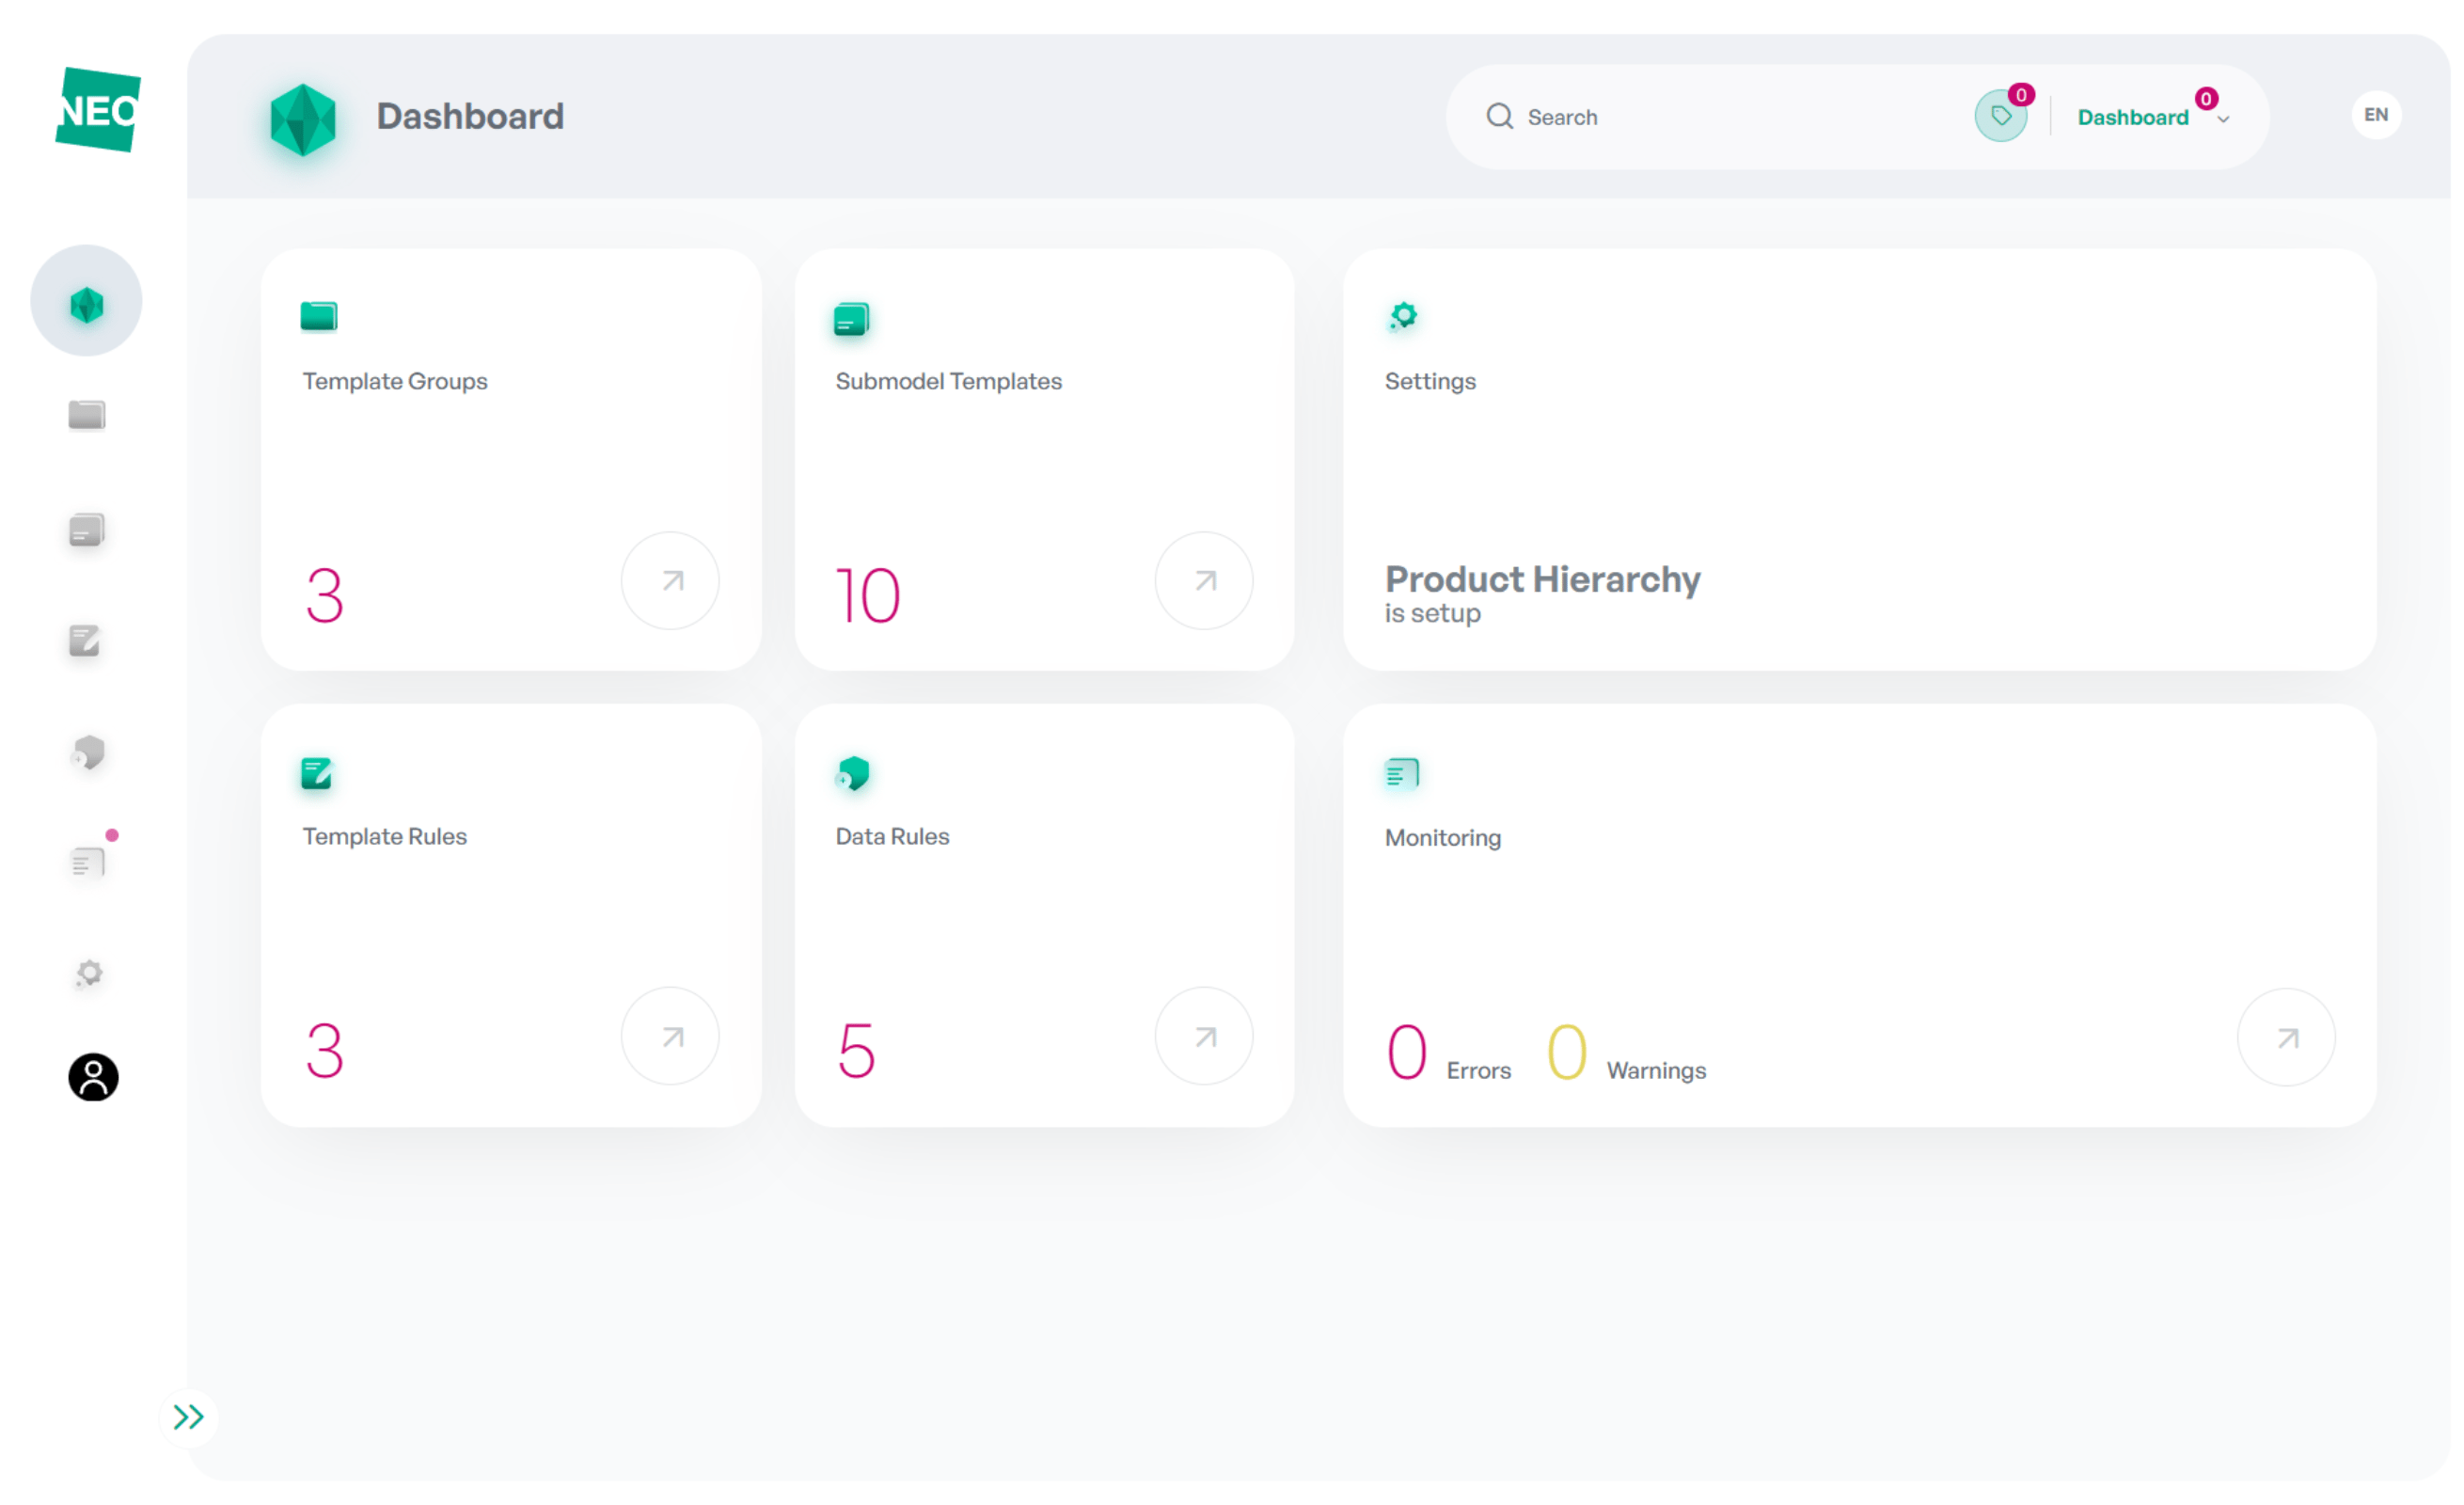Image resolution: width=2464 pixels, height=1505 pixels.
Task: Open the Dashboard sidebar icon
Action: [x=87, y=302]
